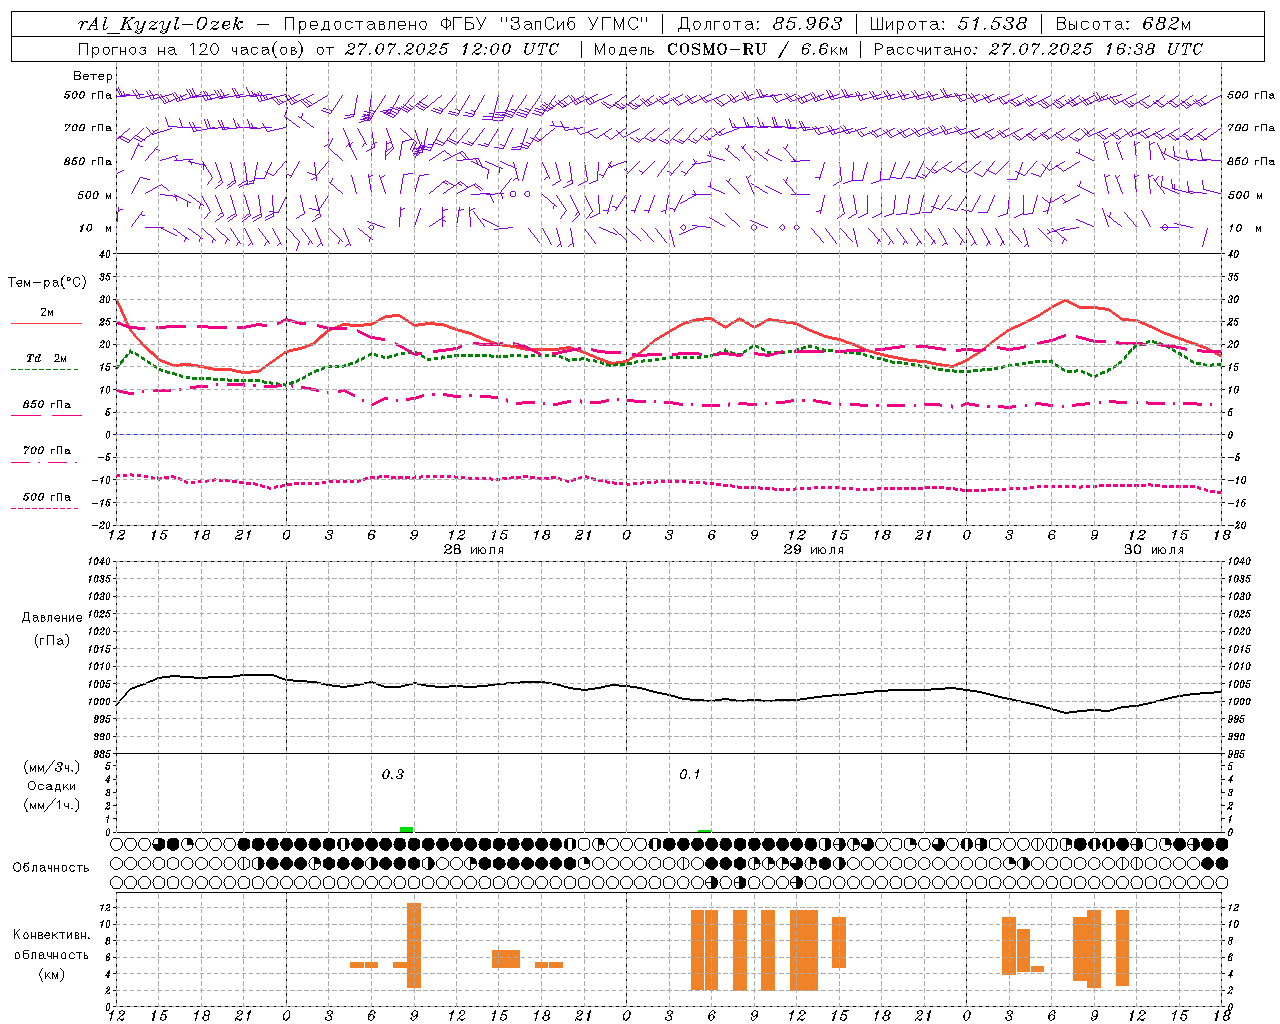Click the Модель COSMO-RU / 6.6км label

(721, 49)
